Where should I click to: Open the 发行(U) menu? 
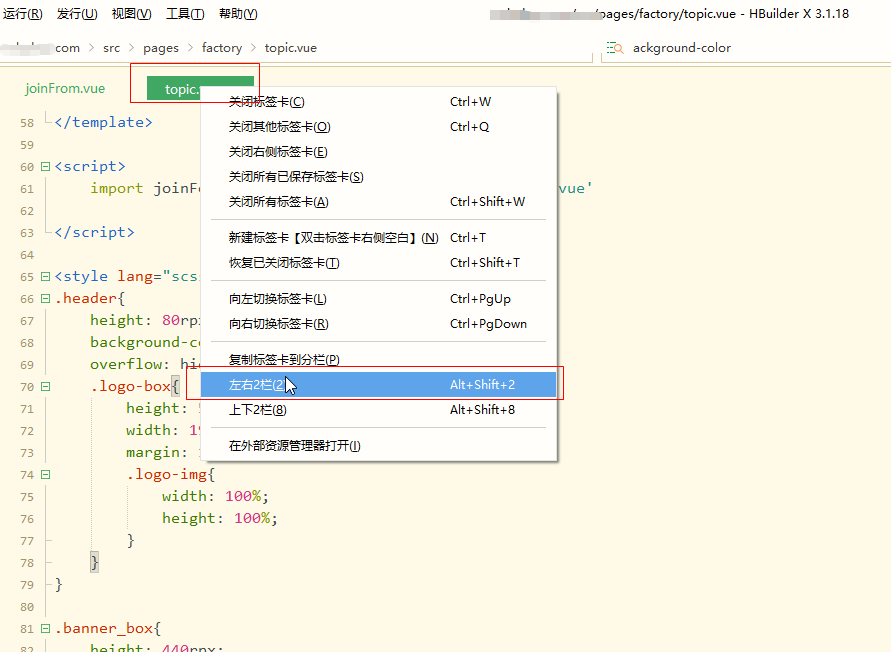pos(77,14)
